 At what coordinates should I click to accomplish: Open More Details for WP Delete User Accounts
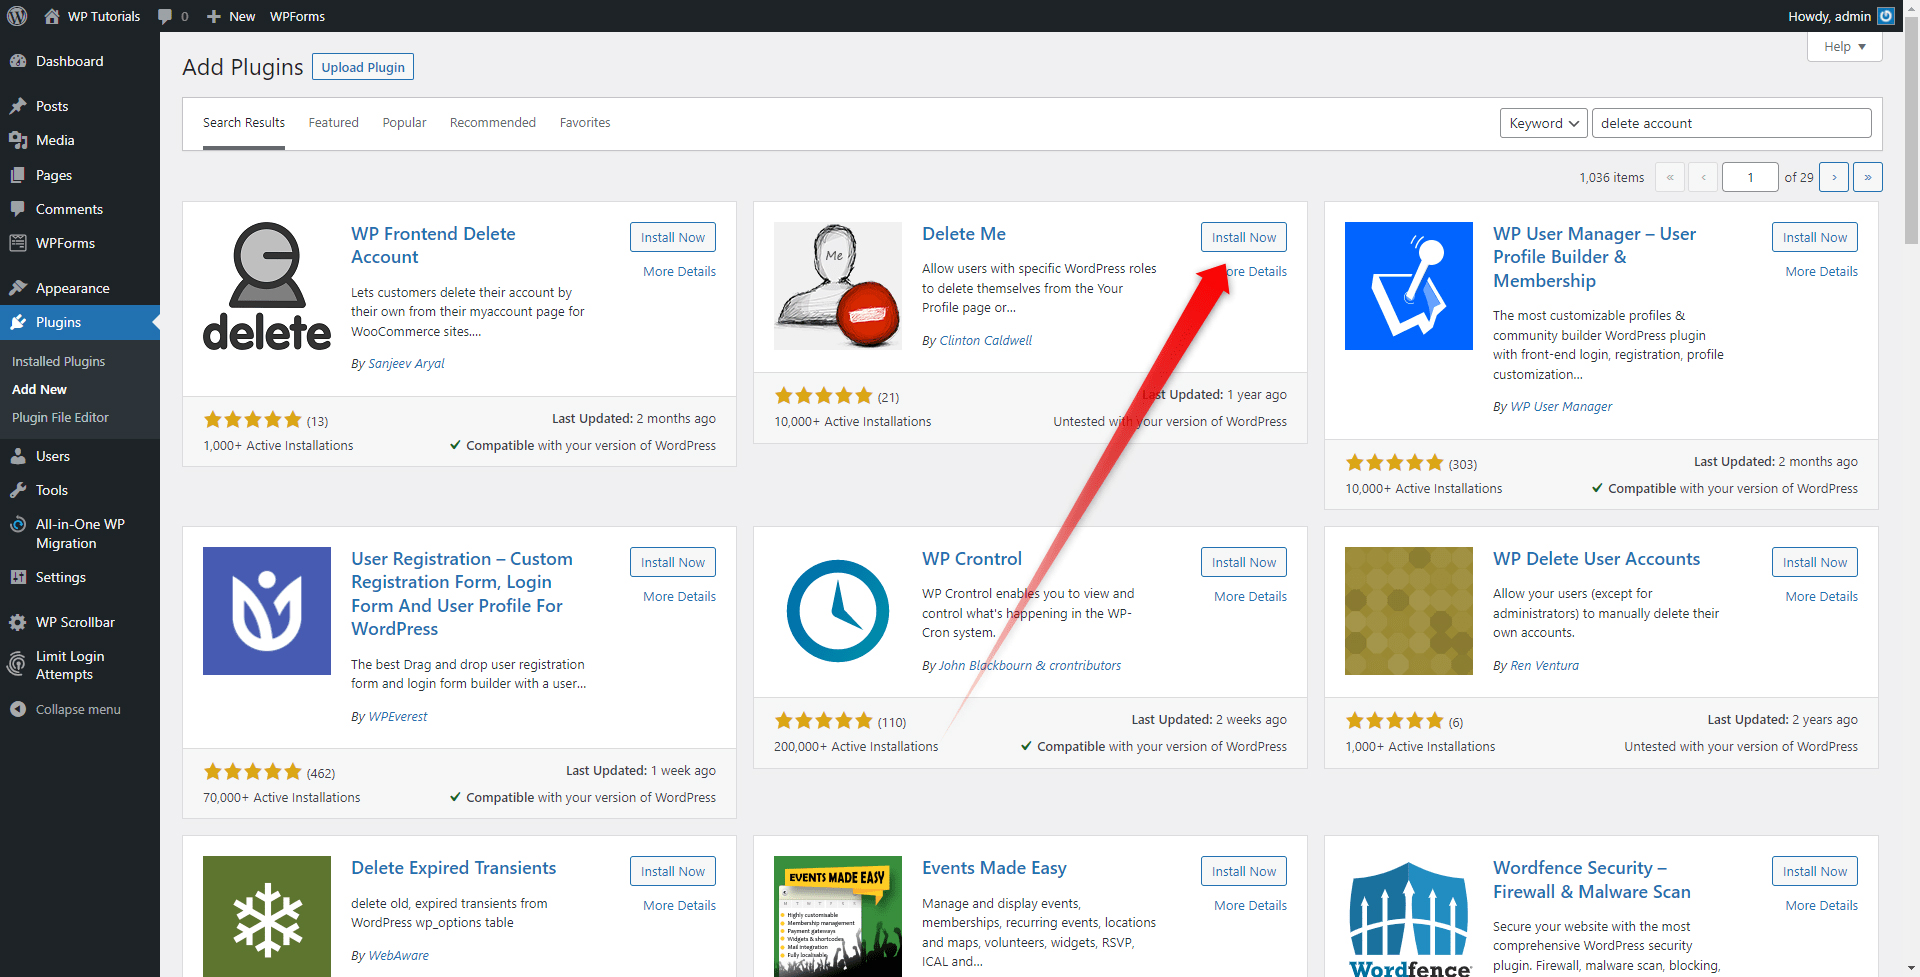coord(1821,596)
